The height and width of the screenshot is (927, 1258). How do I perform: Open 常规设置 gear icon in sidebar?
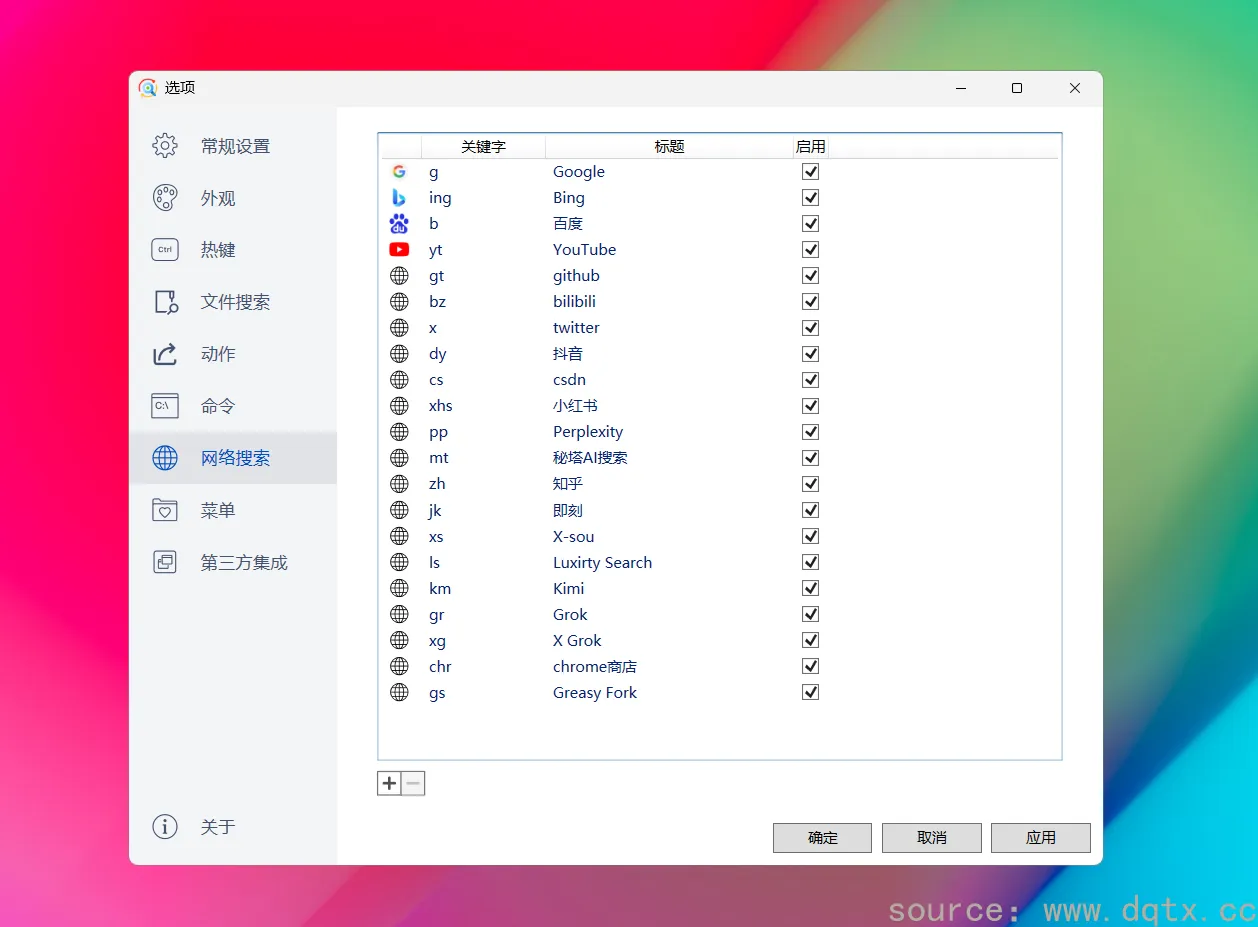click(165, 146)
